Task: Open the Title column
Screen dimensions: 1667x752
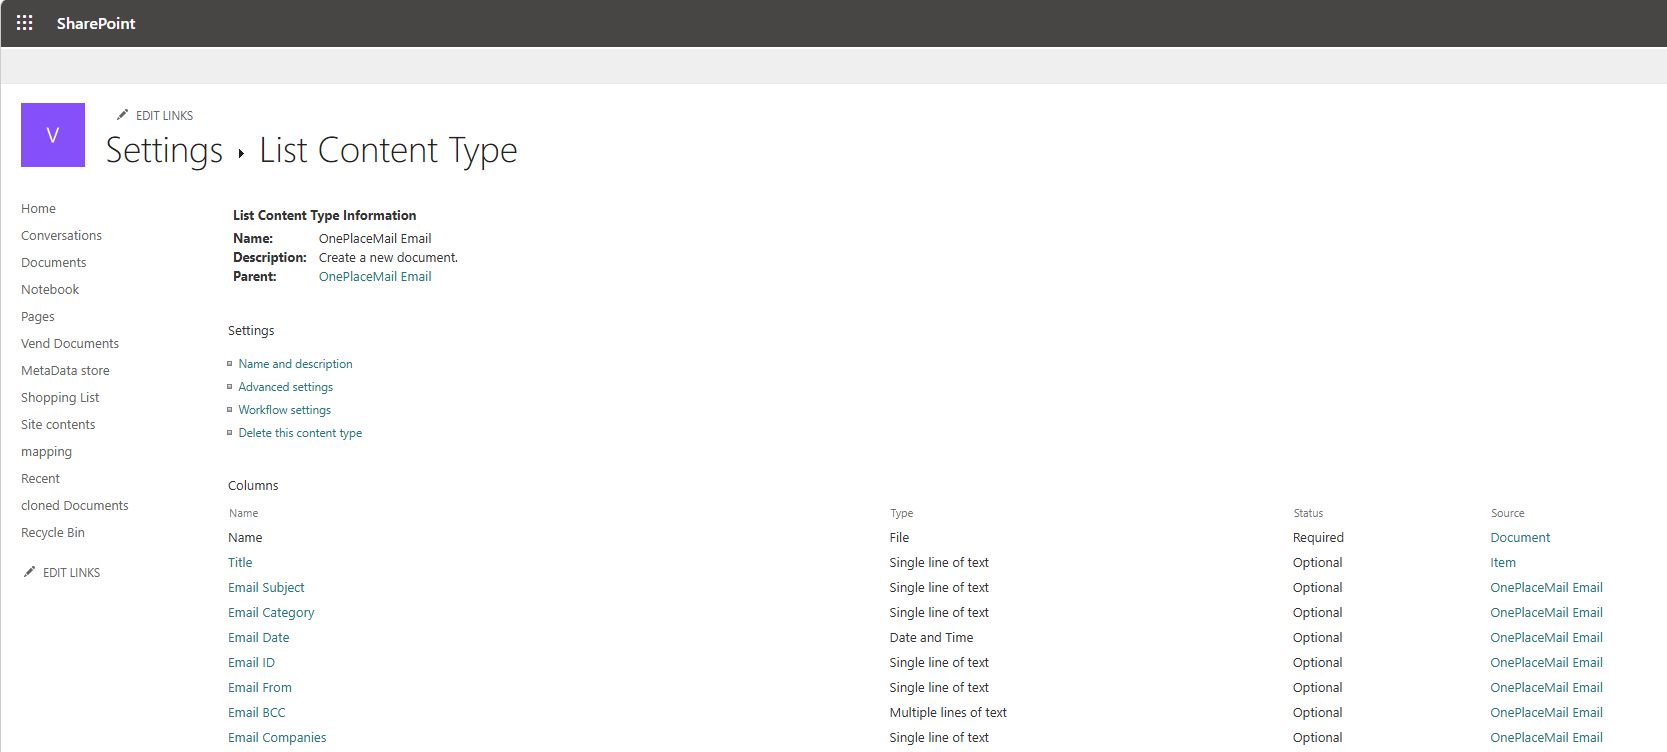Action: coord(240,563)
